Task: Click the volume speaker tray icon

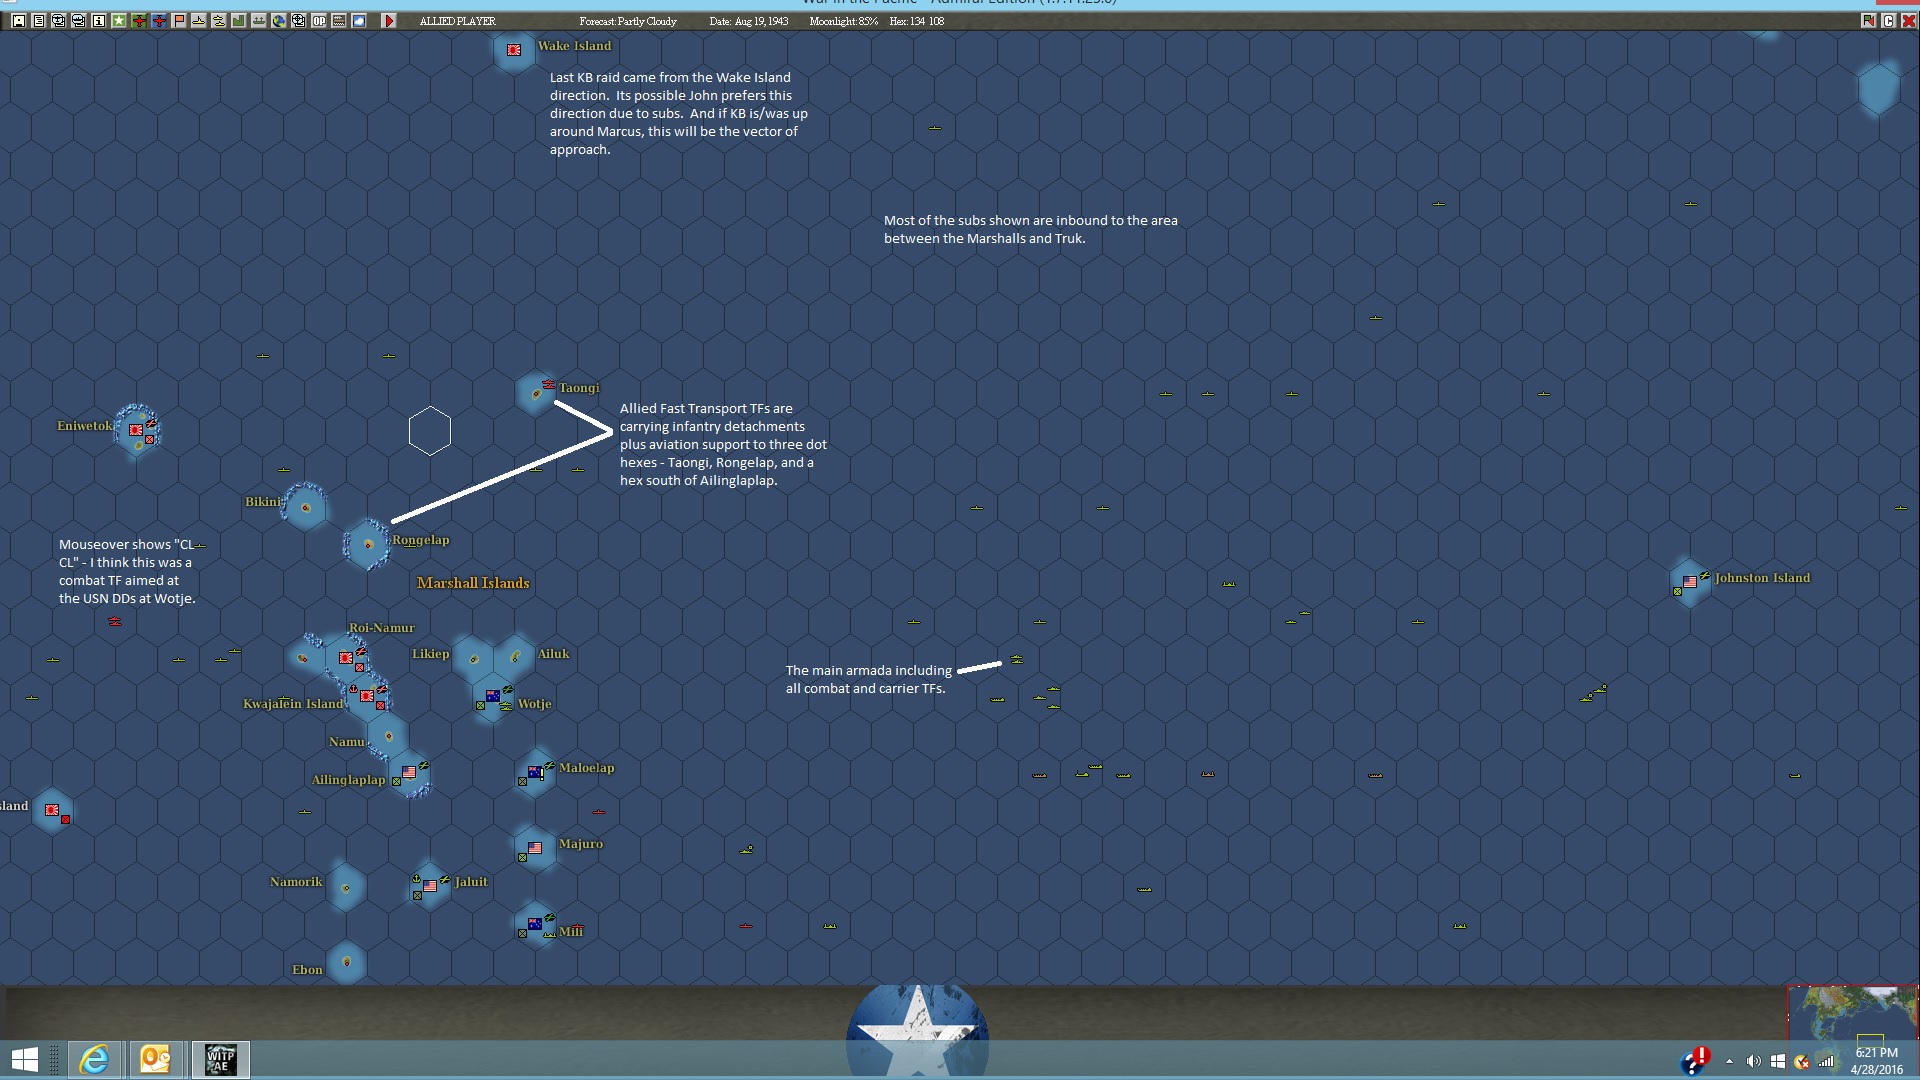Action: pyautogui.click(x=1753, y=1061)
